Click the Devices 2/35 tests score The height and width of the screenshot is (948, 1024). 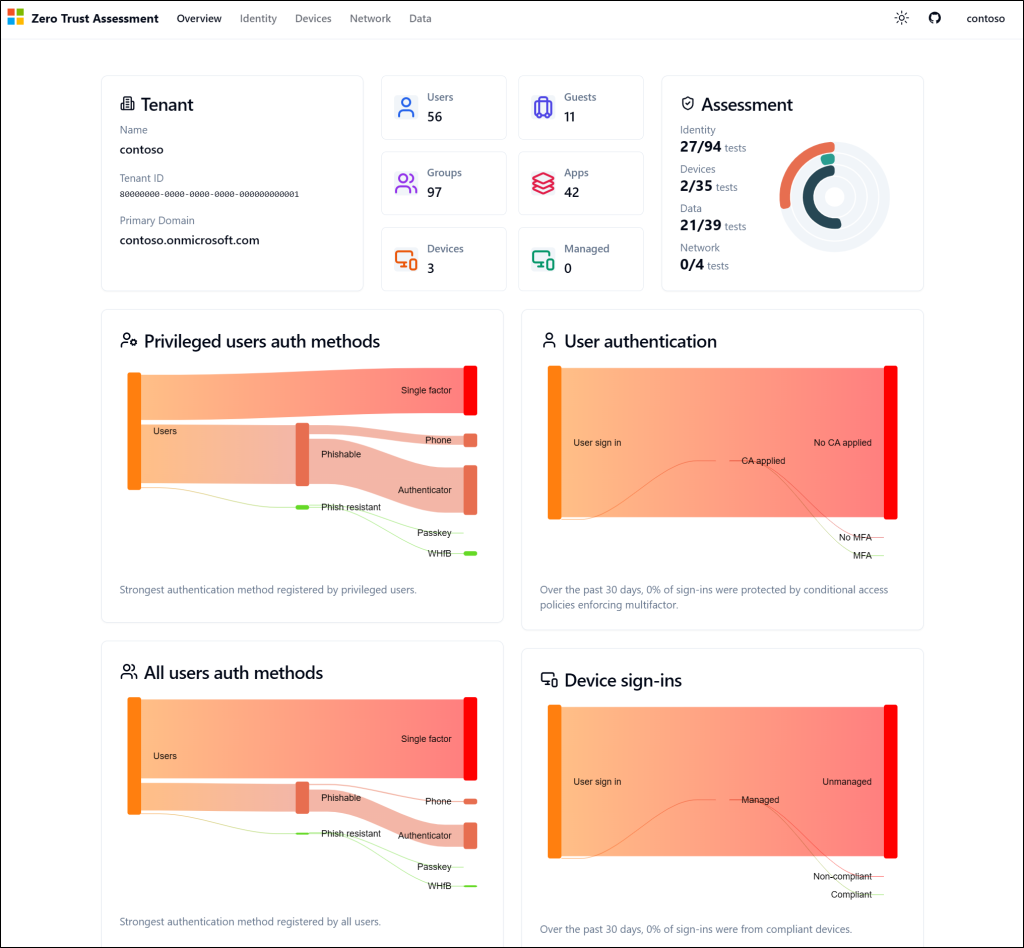click(709, 186)
